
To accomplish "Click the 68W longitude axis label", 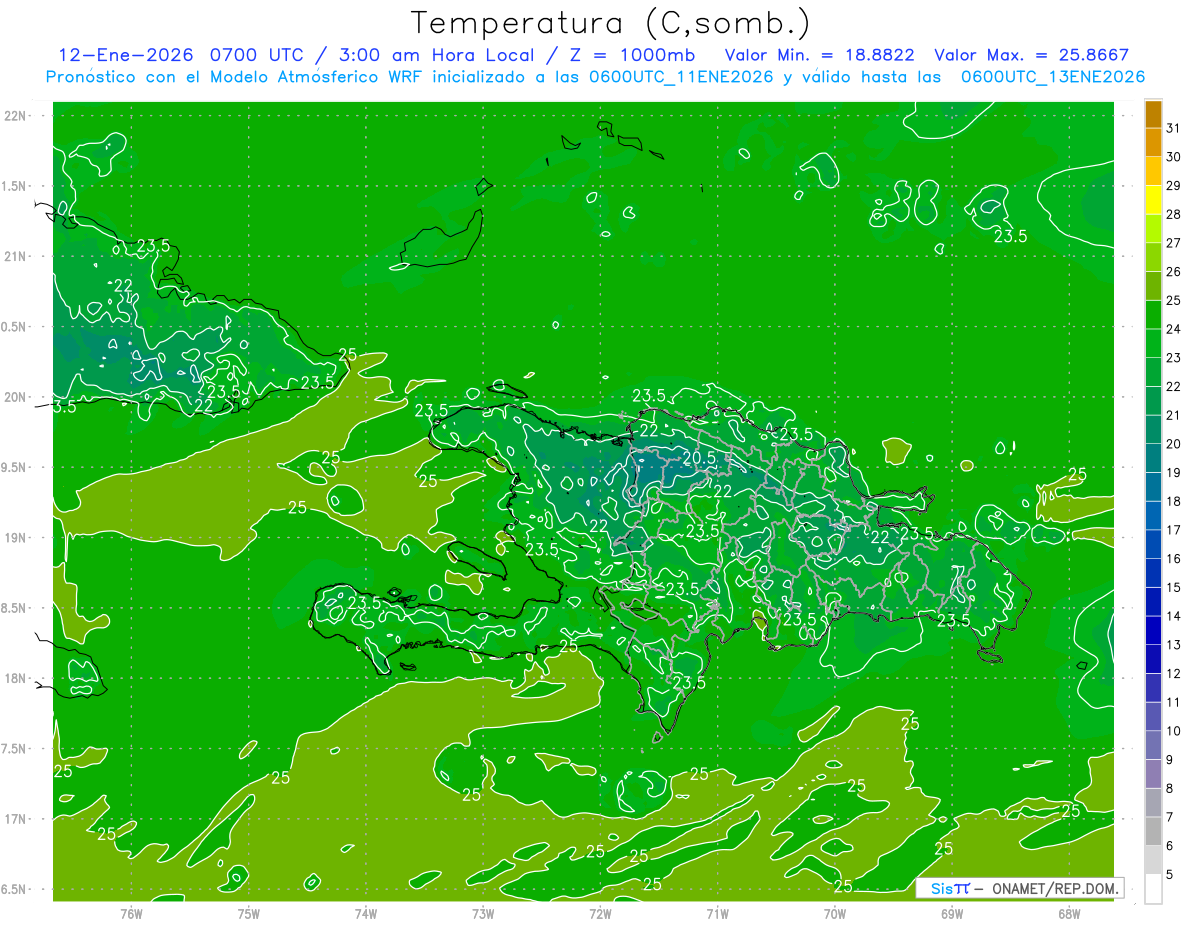I will coord(1069,914).
